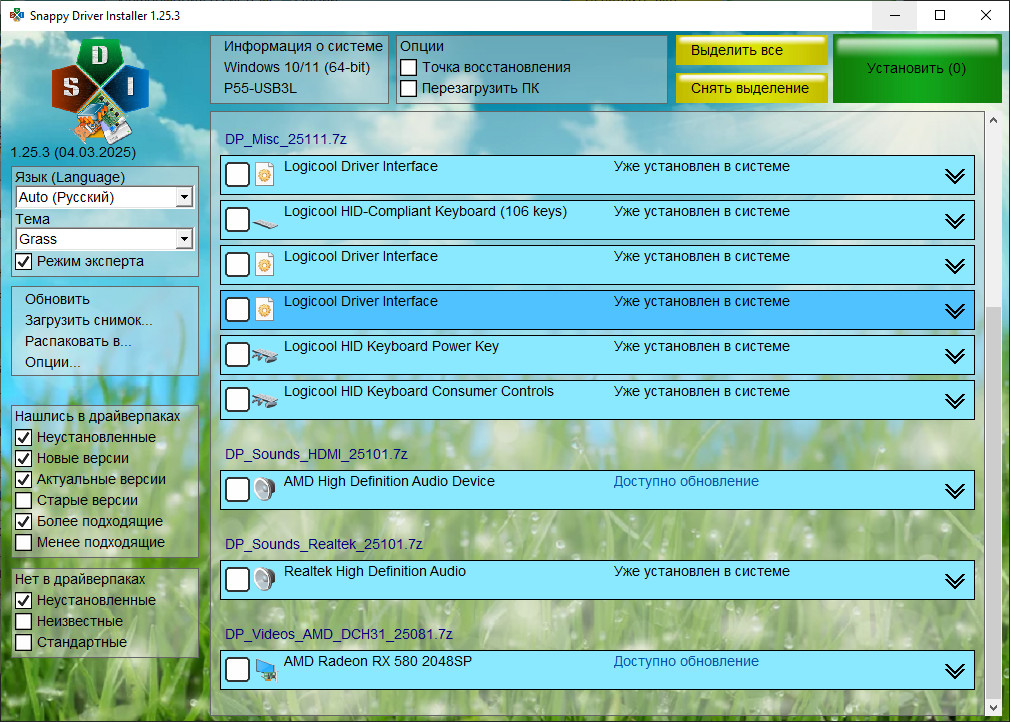Click the keyboard icon for Logicool HID-Compliant Keyboard
Viewport: 1010px width, 722px height.
[x=264, y=220]
